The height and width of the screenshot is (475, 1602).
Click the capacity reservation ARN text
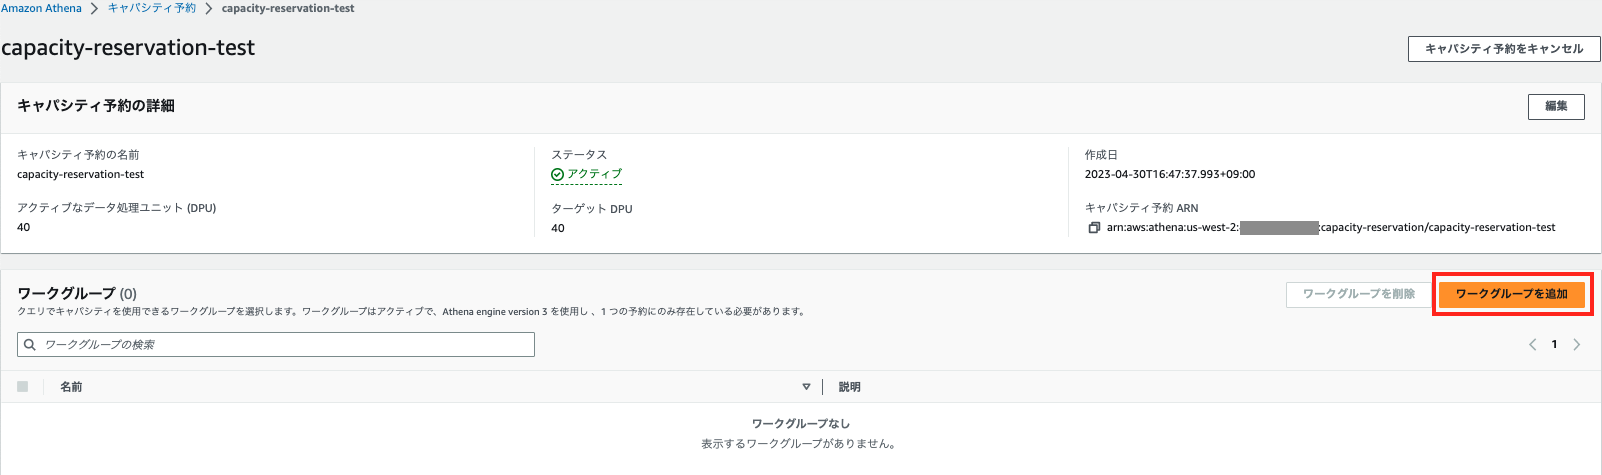[1331, 228]
